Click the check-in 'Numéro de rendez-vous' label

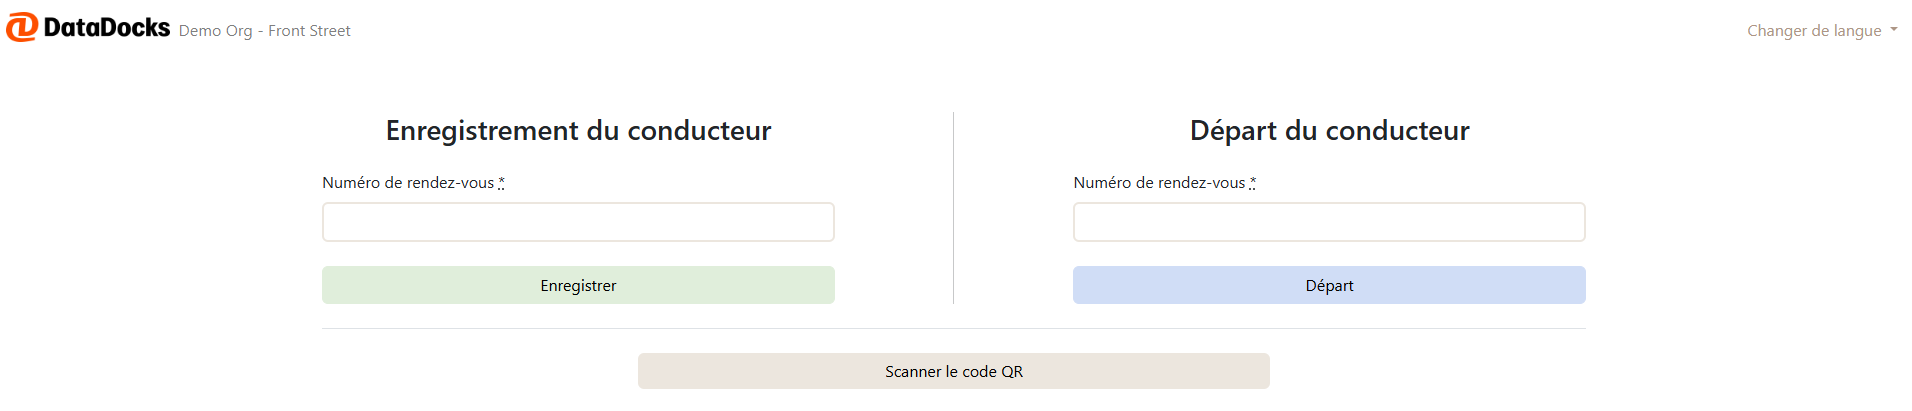click(x=408, y=183)
